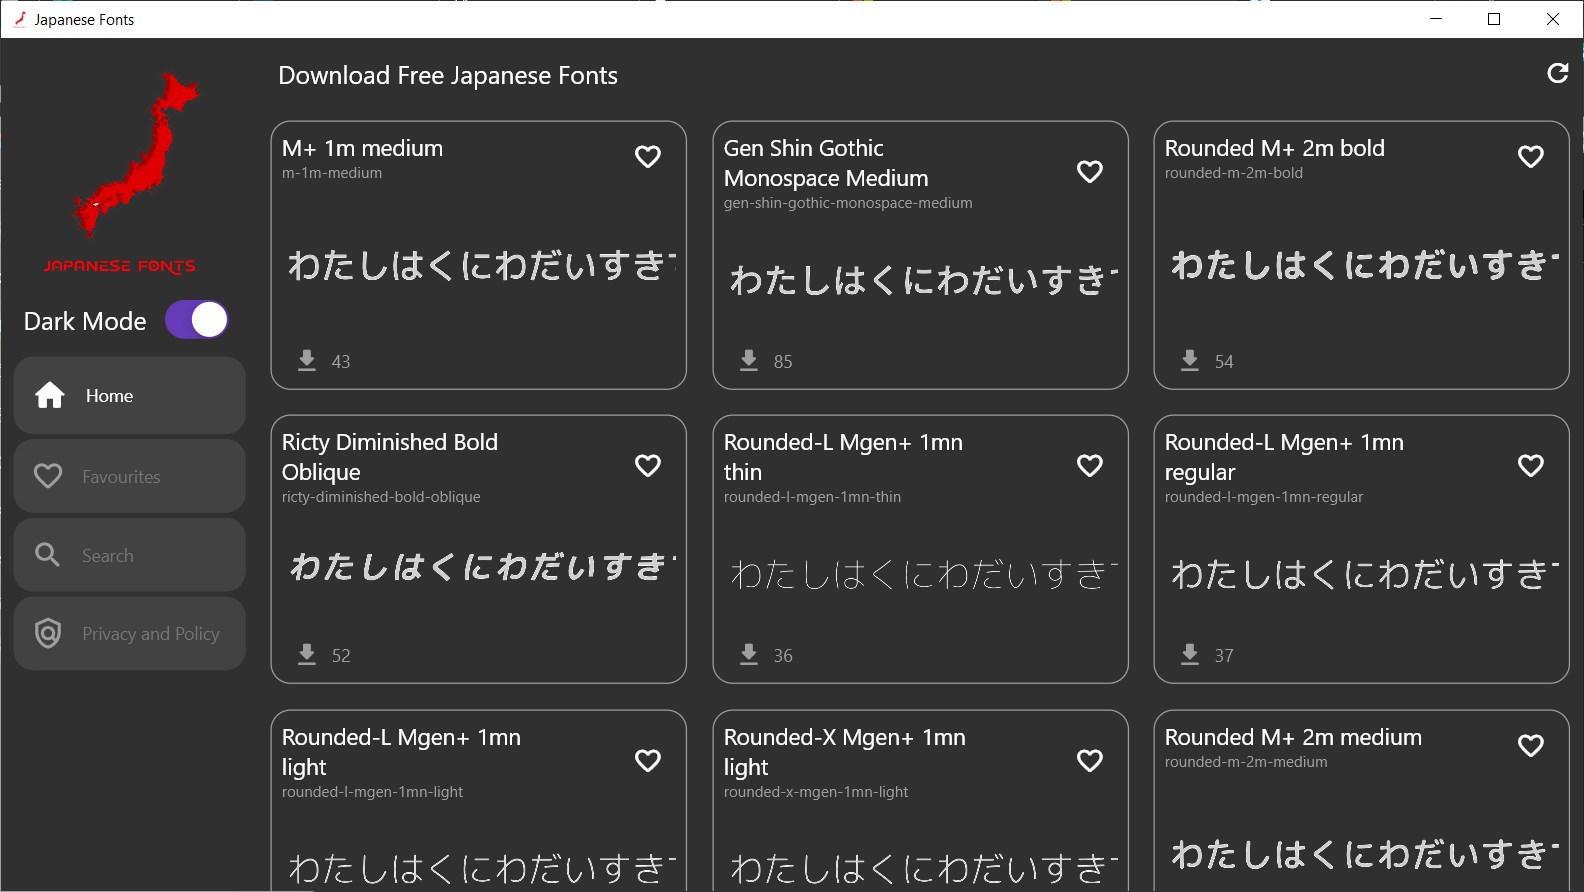
Task: Favourite the Rounded M+ 2m medium font
Action: (1531, 746)
